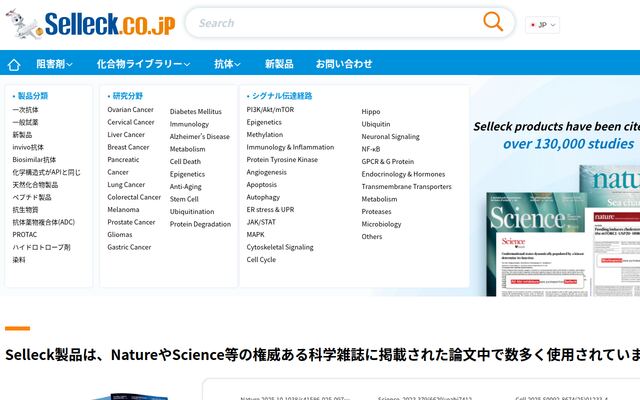Select Liver Cancer research area
Image resolution: width=640 pixels, height=400 pixels.
(126, 135)
